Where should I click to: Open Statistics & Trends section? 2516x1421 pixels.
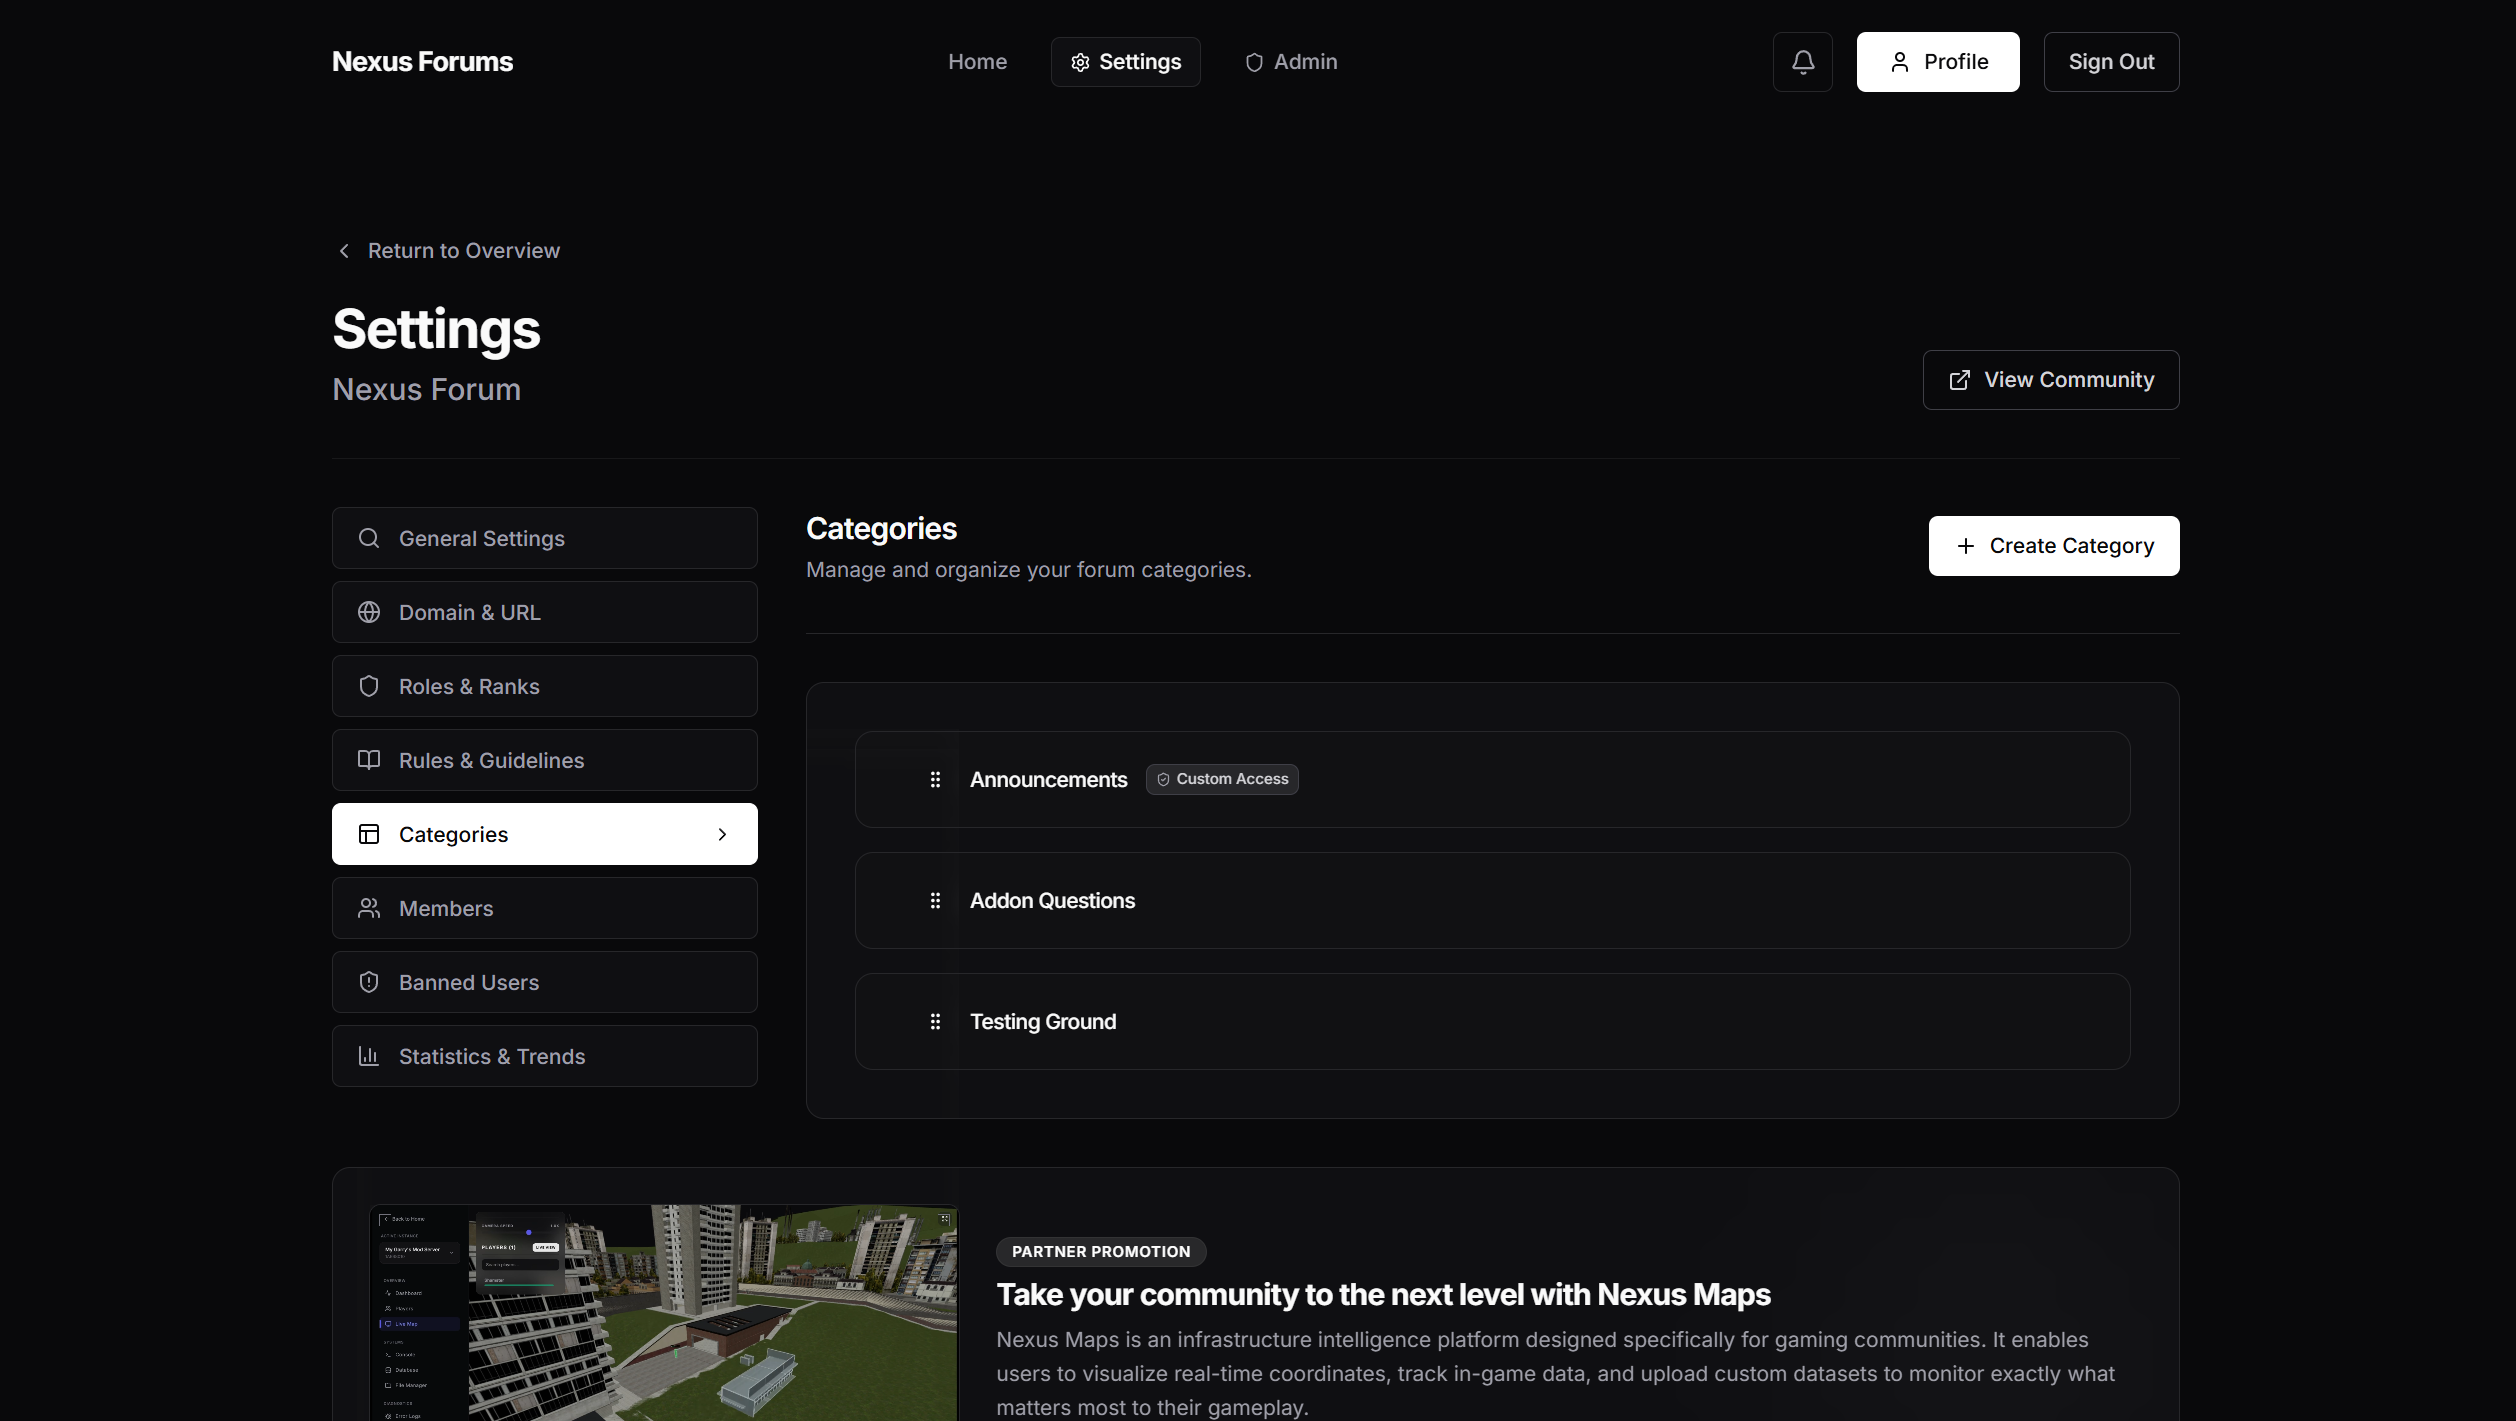coord(545,1056)
